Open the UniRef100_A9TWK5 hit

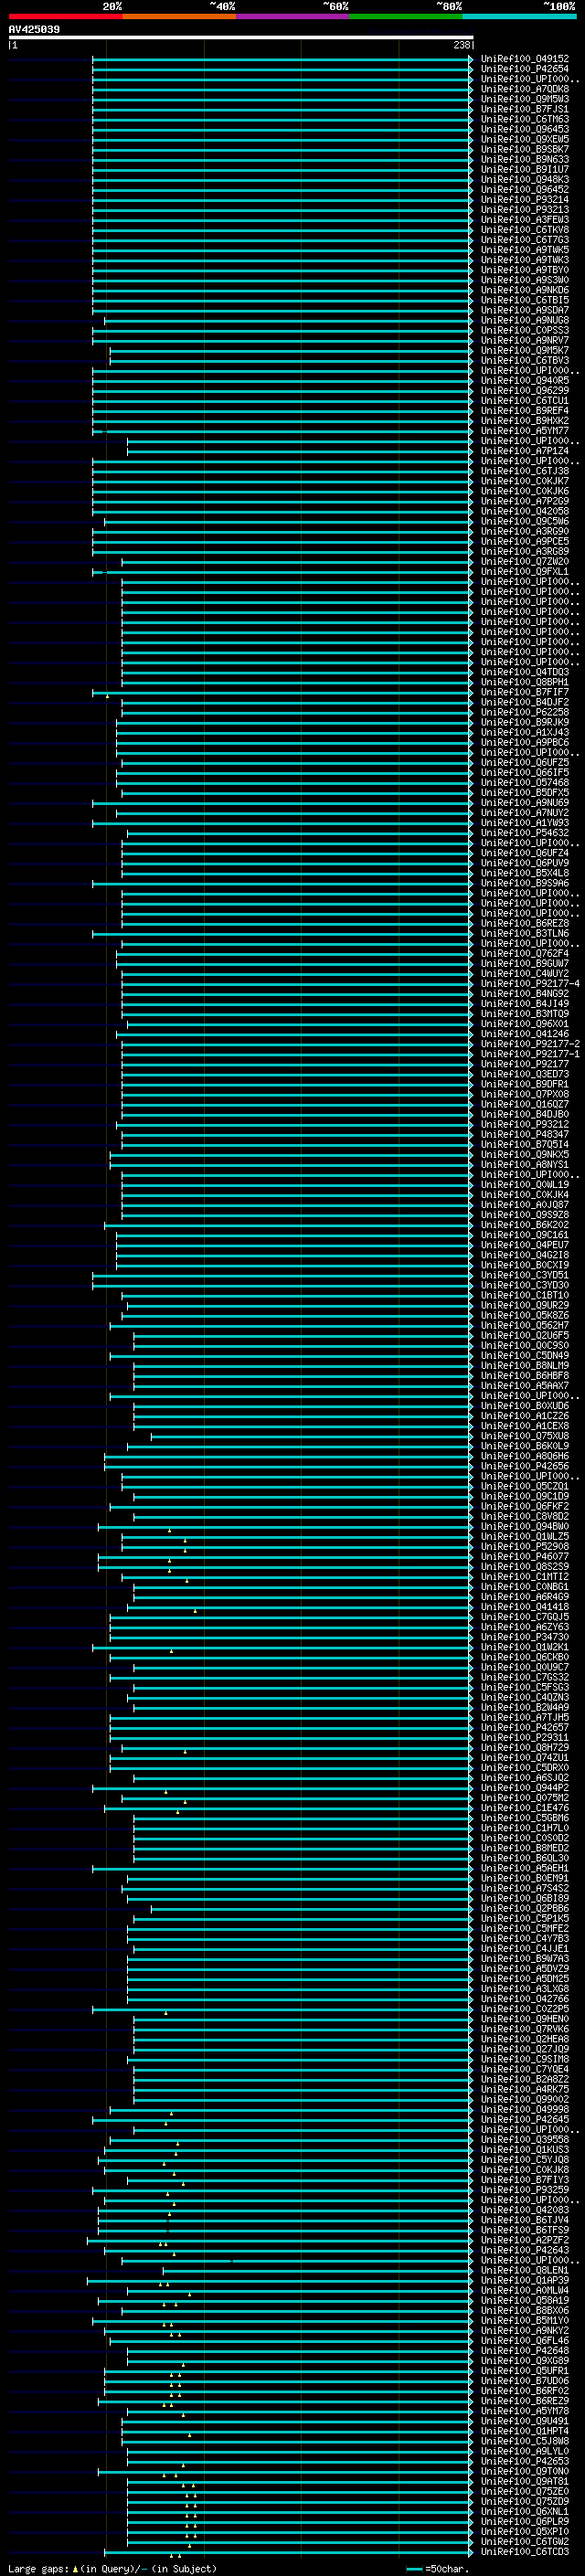(x=525, y=250)
